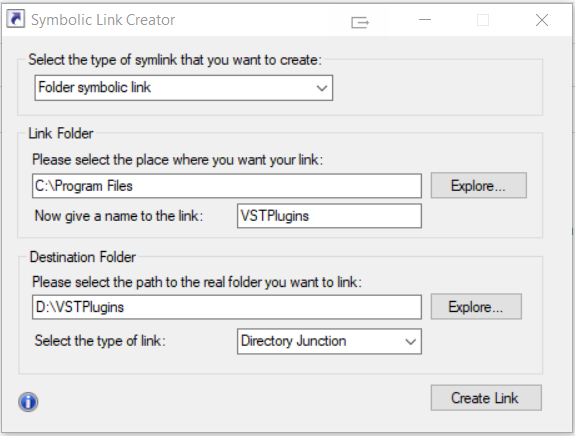Minimize the Symbolic Link Creator window

(425, 19)
